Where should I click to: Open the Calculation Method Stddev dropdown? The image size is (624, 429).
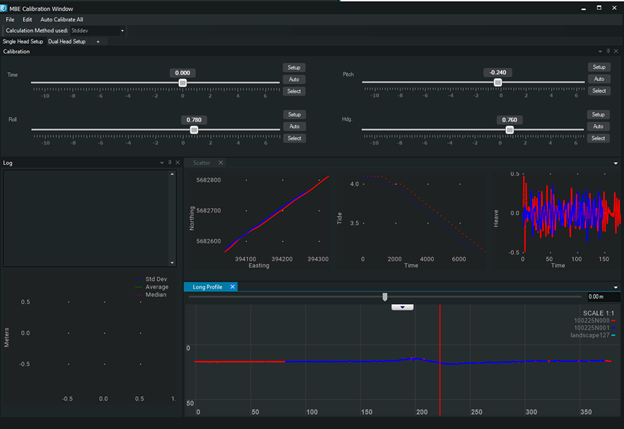(x=98, y=31)
